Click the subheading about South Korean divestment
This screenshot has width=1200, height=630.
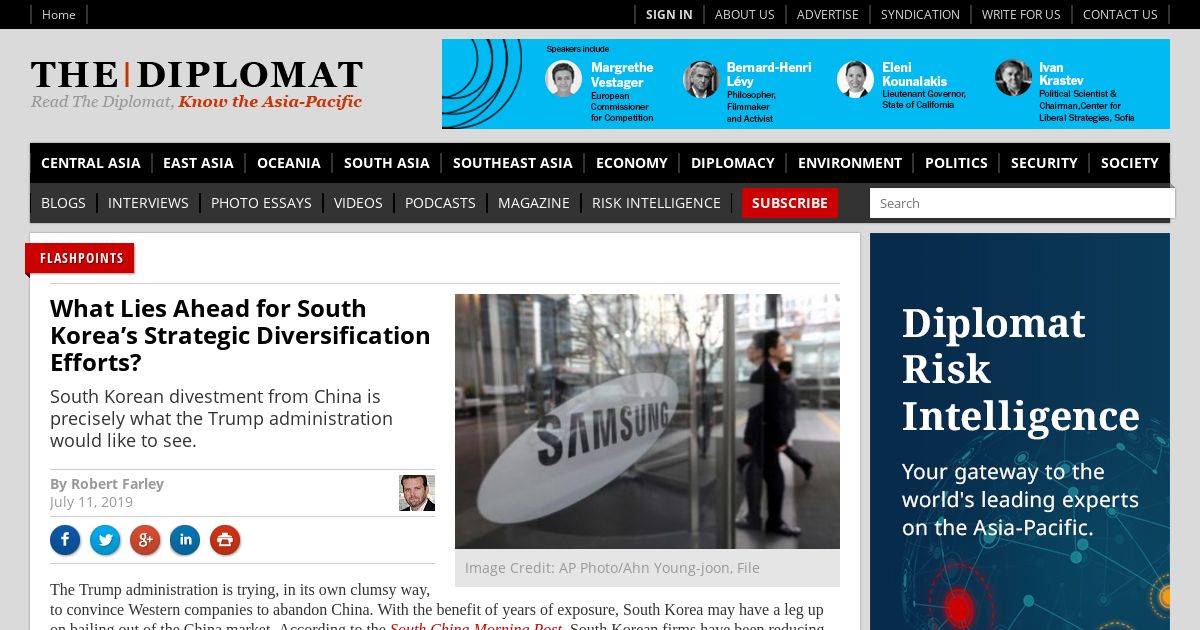point(221,418)
